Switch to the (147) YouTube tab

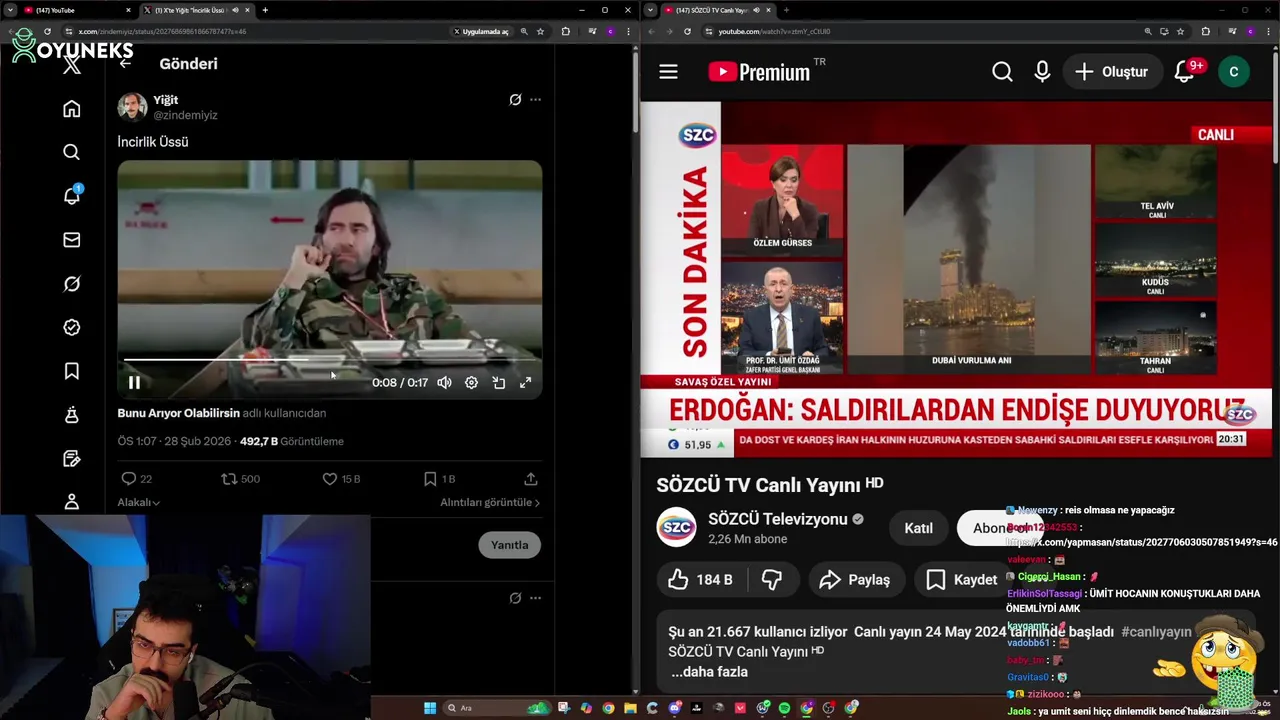75,10
